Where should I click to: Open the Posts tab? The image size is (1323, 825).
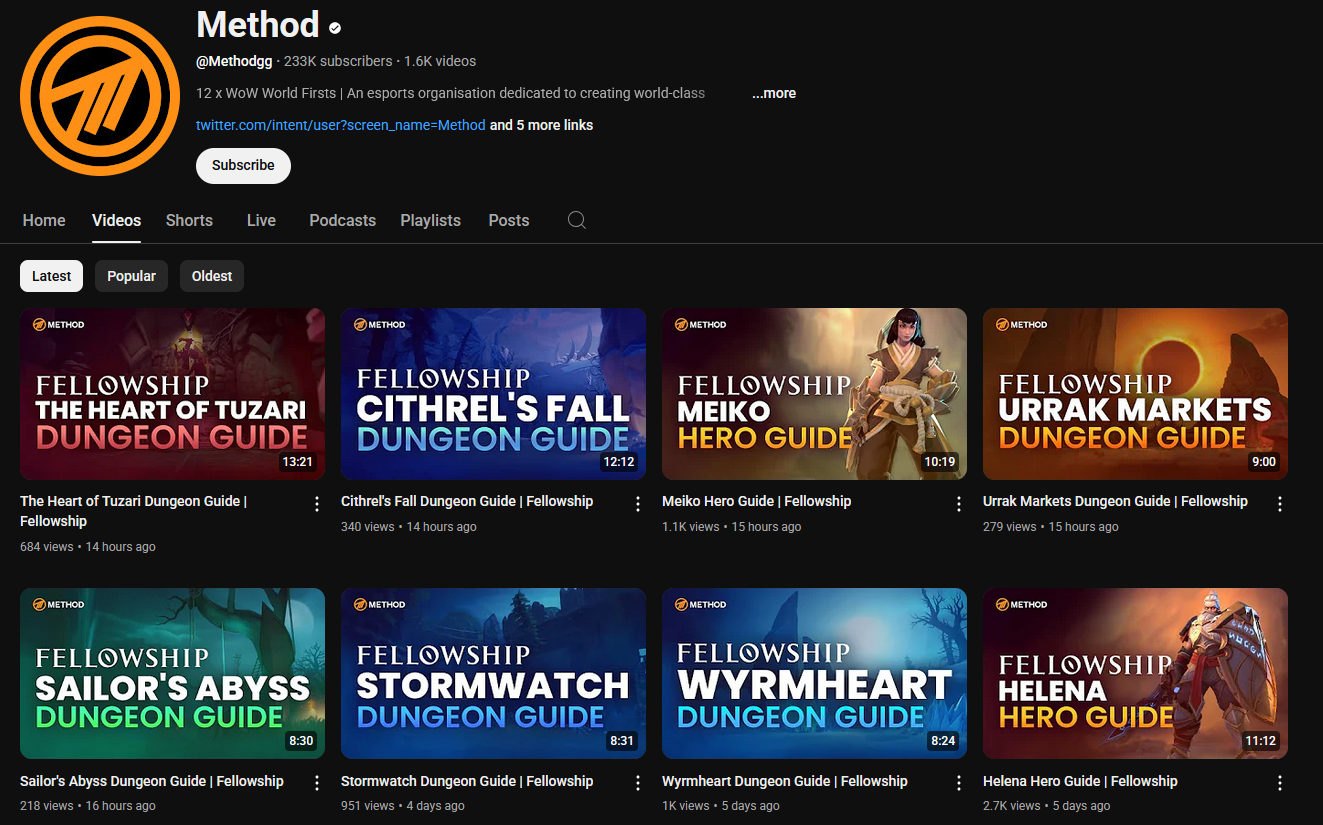(508, 220)
